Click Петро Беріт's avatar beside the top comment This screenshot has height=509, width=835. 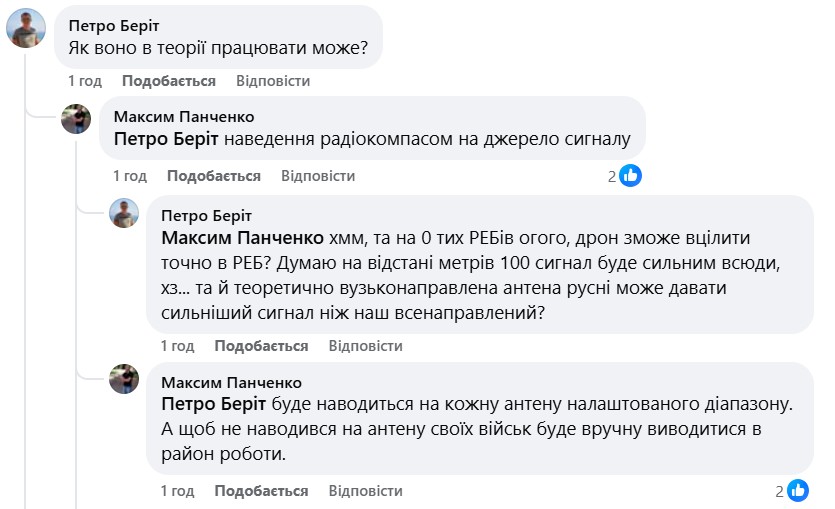(x=26, y=28)
